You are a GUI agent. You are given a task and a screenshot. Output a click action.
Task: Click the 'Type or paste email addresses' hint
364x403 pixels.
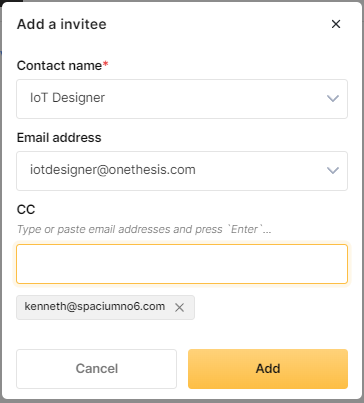[x=144, y=229]
